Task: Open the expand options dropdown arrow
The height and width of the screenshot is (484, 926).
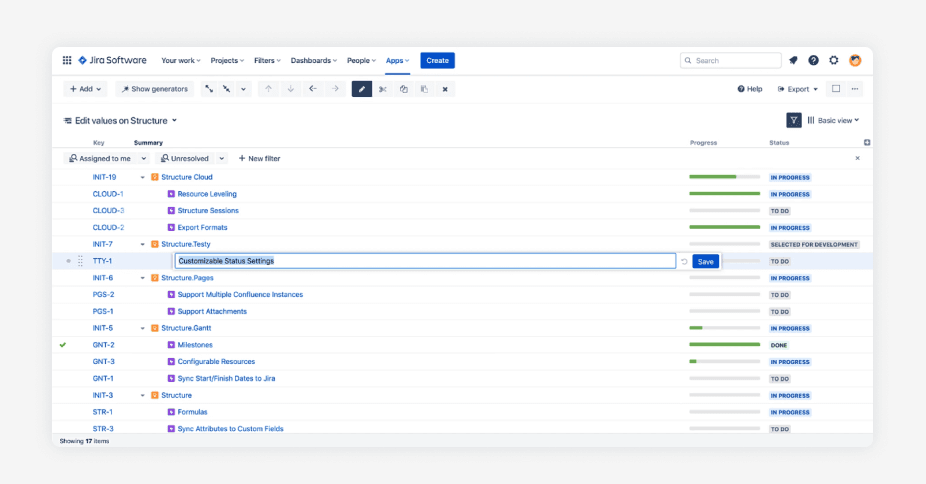Action: pos(243,89)
